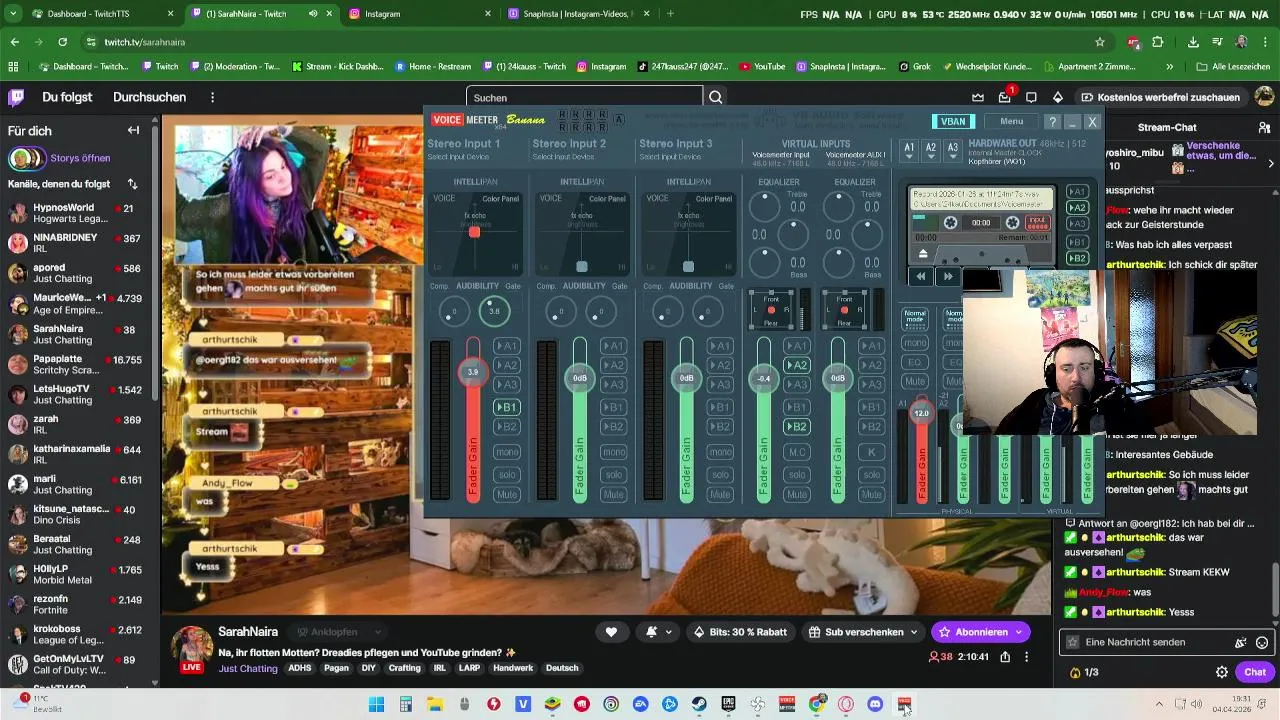Open the chat settings gear icon

click(x=1221, y=672)
